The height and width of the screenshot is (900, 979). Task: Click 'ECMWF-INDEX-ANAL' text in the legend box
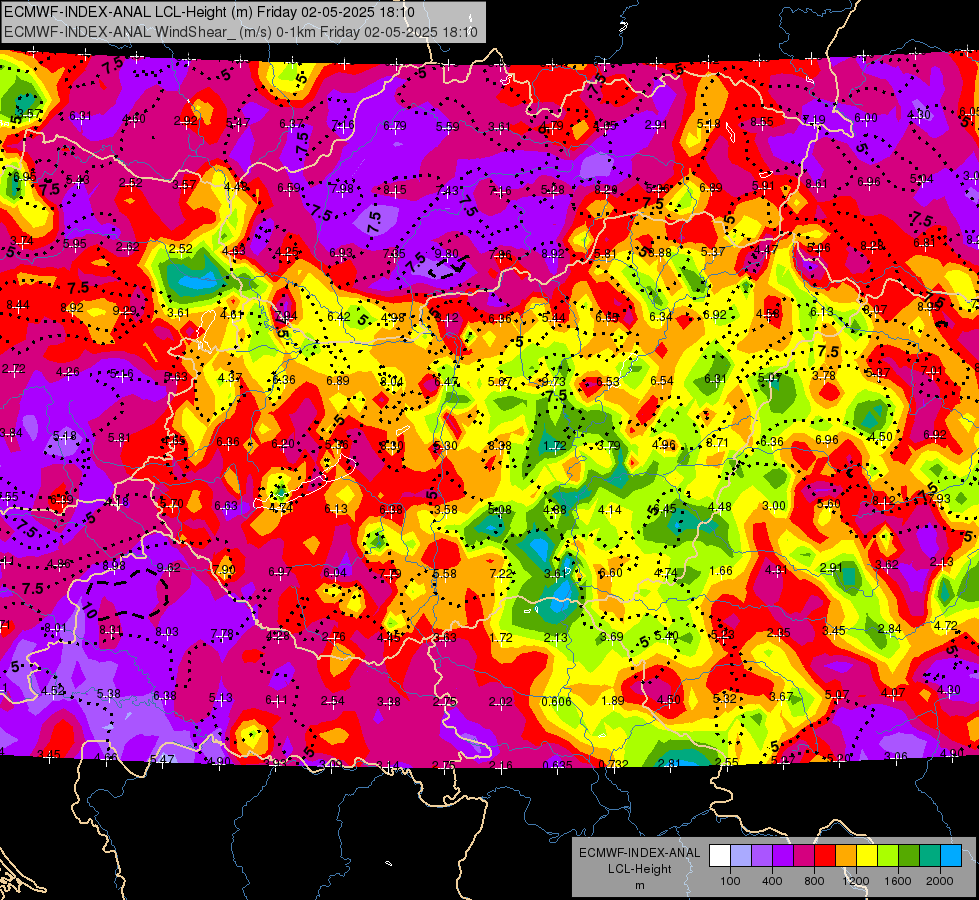pyautogui.click(x=639, y=853)
